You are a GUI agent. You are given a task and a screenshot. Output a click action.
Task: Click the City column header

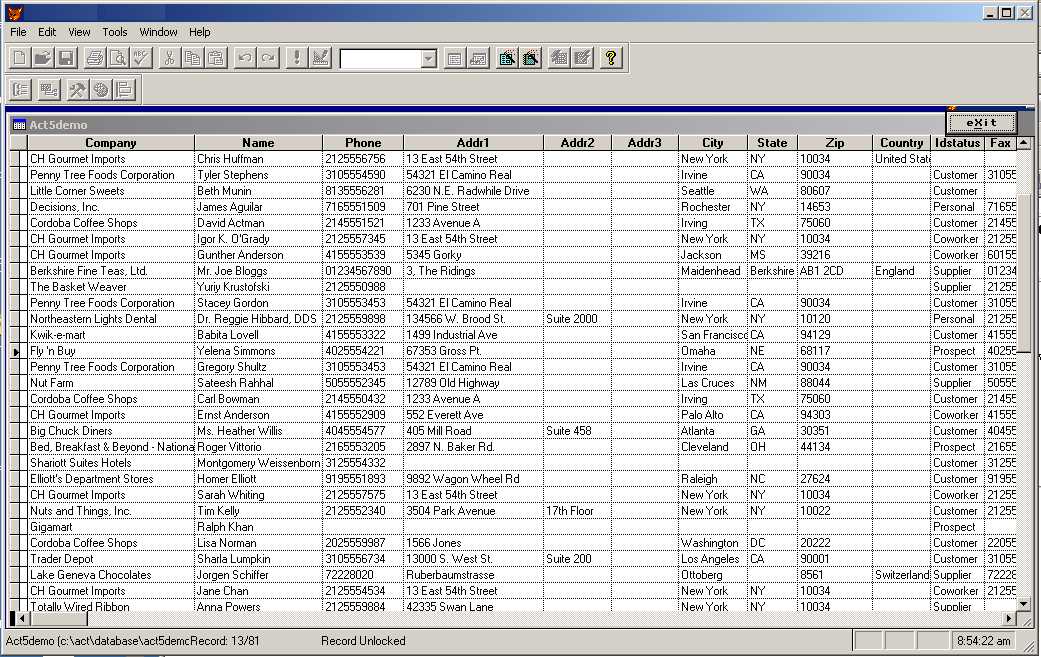[x=713, y=143]
